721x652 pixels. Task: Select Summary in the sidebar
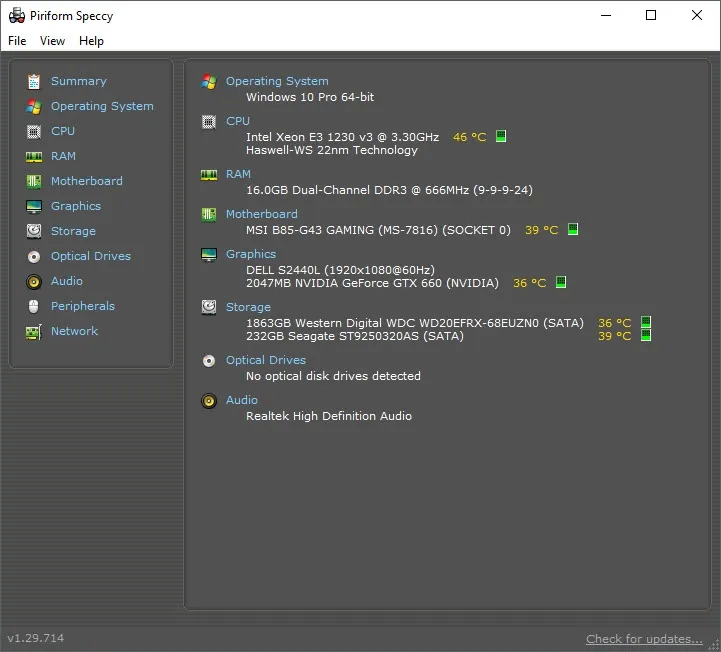pyautogui.click(x=78, y=81)
